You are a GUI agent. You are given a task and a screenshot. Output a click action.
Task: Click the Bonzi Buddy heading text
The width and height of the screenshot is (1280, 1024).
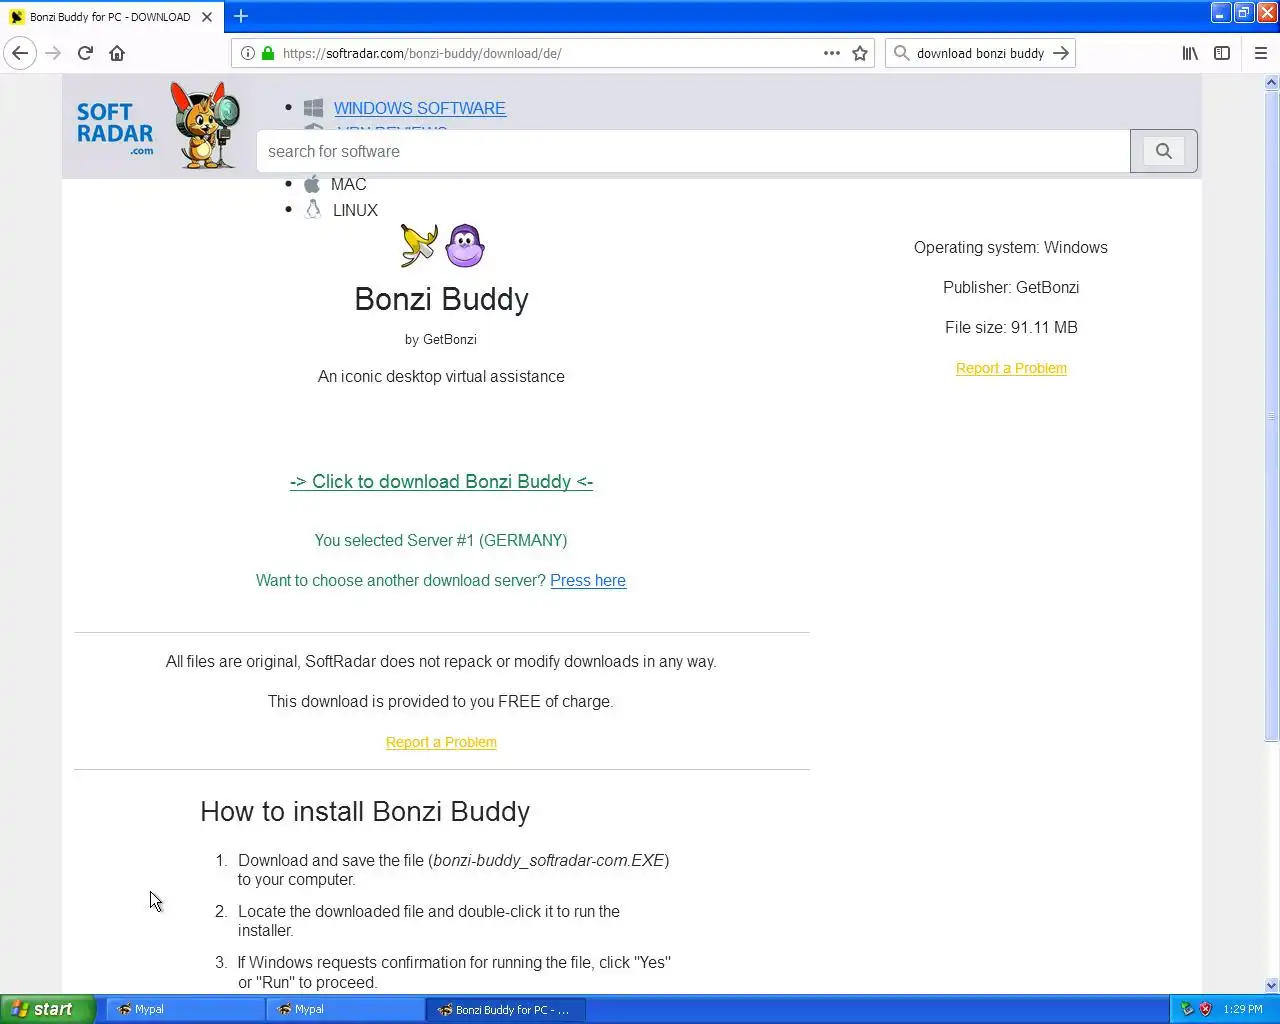(441, 299)
